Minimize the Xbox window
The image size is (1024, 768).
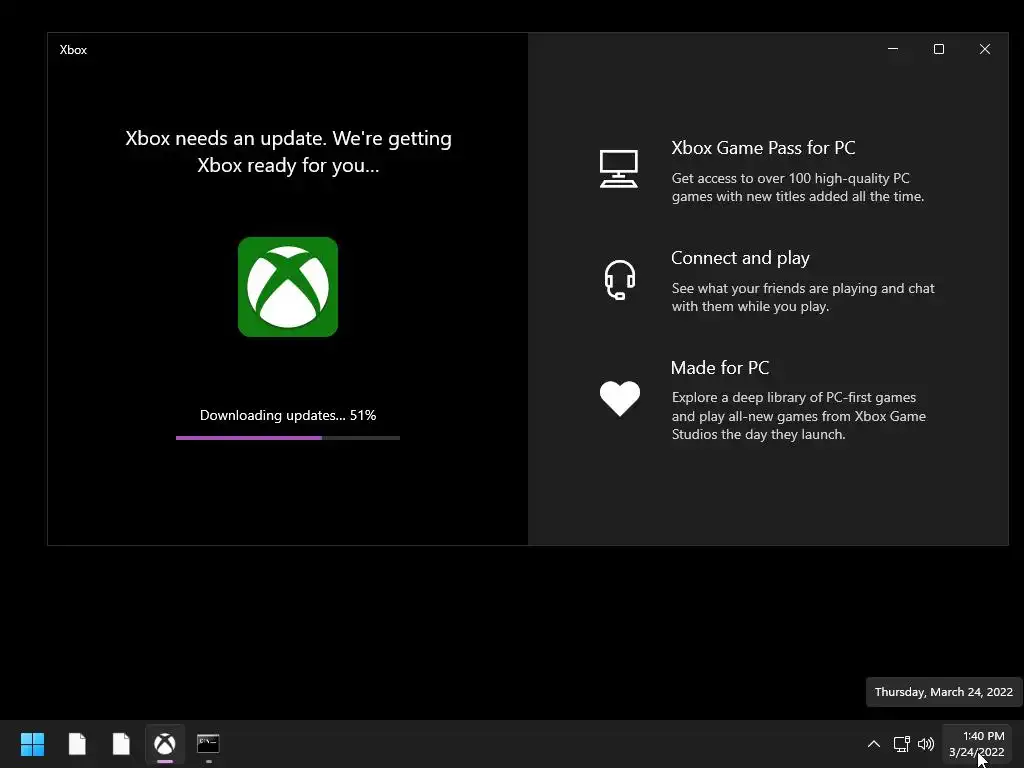[893, 49]
